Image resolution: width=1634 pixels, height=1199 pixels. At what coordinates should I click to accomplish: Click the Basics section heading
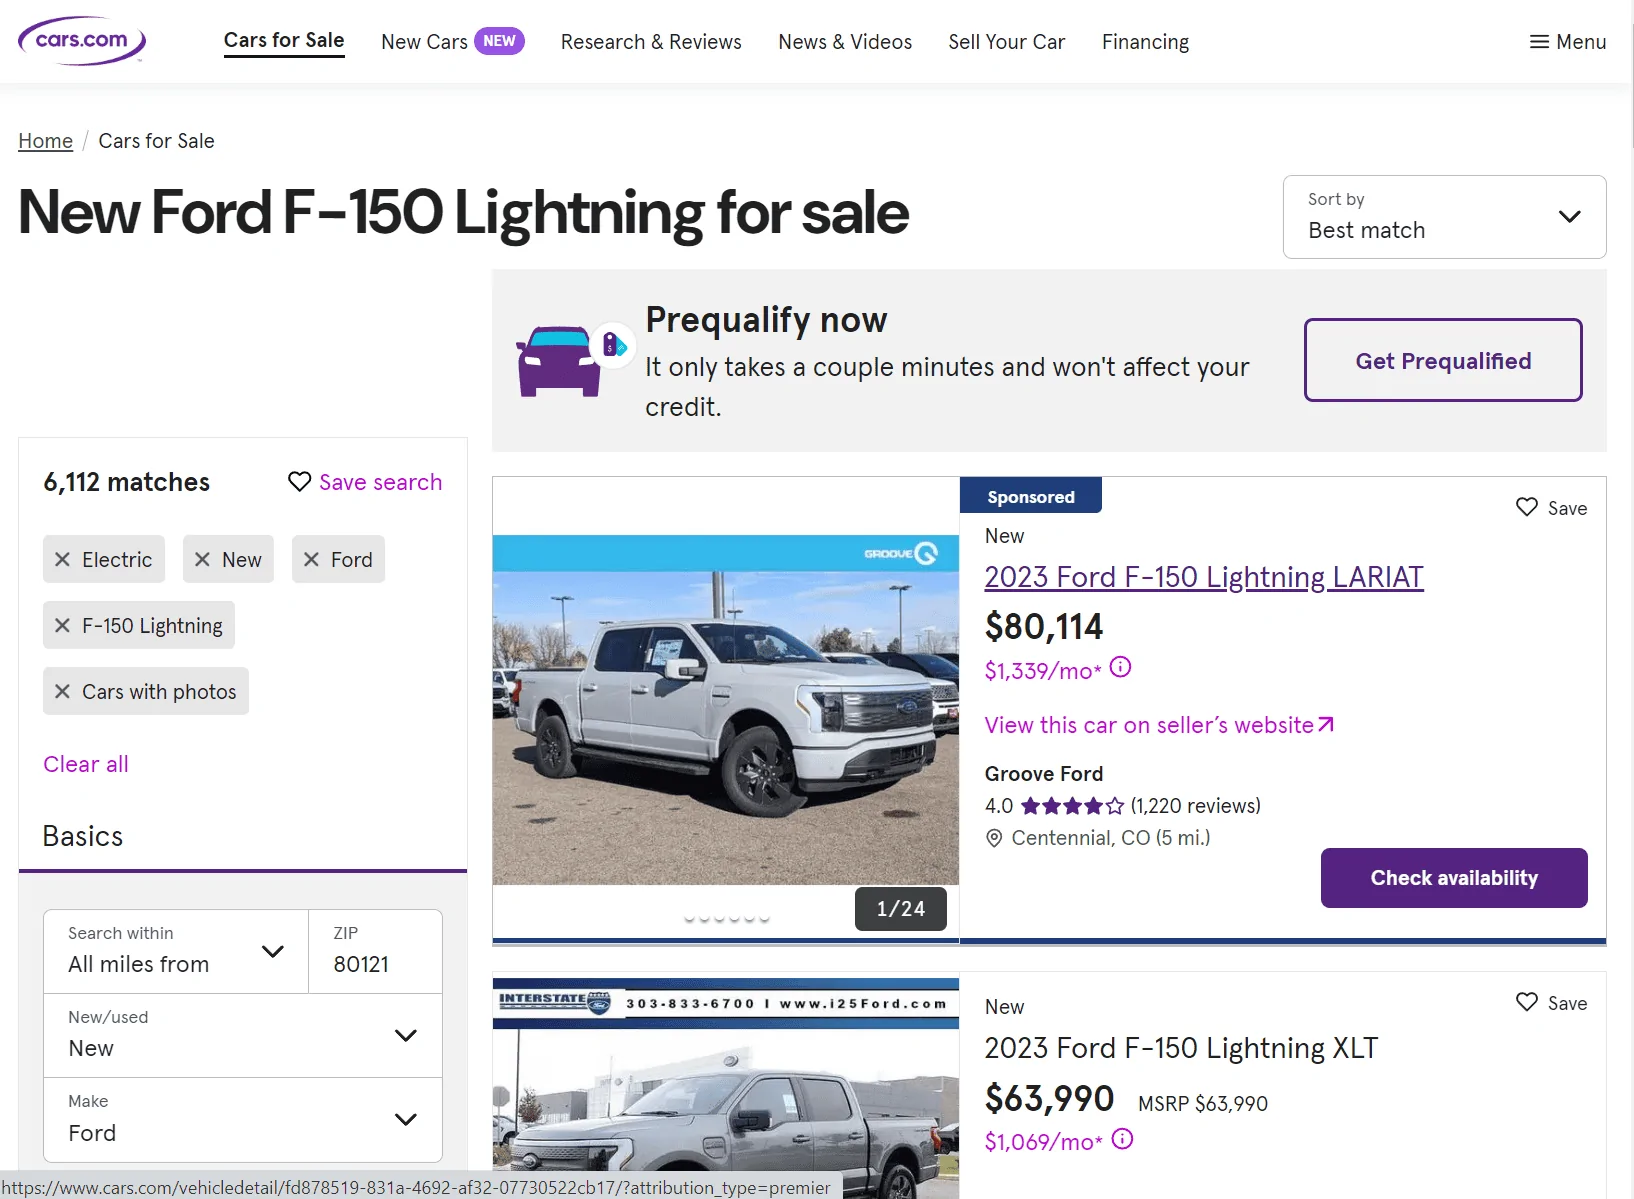pos(83,836)
